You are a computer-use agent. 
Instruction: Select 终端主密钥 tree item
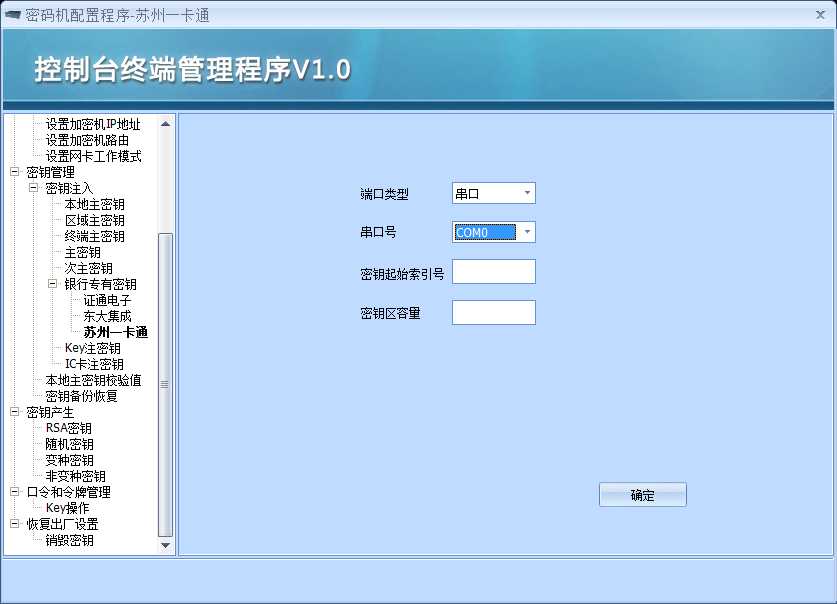click(x=94, y=236)
